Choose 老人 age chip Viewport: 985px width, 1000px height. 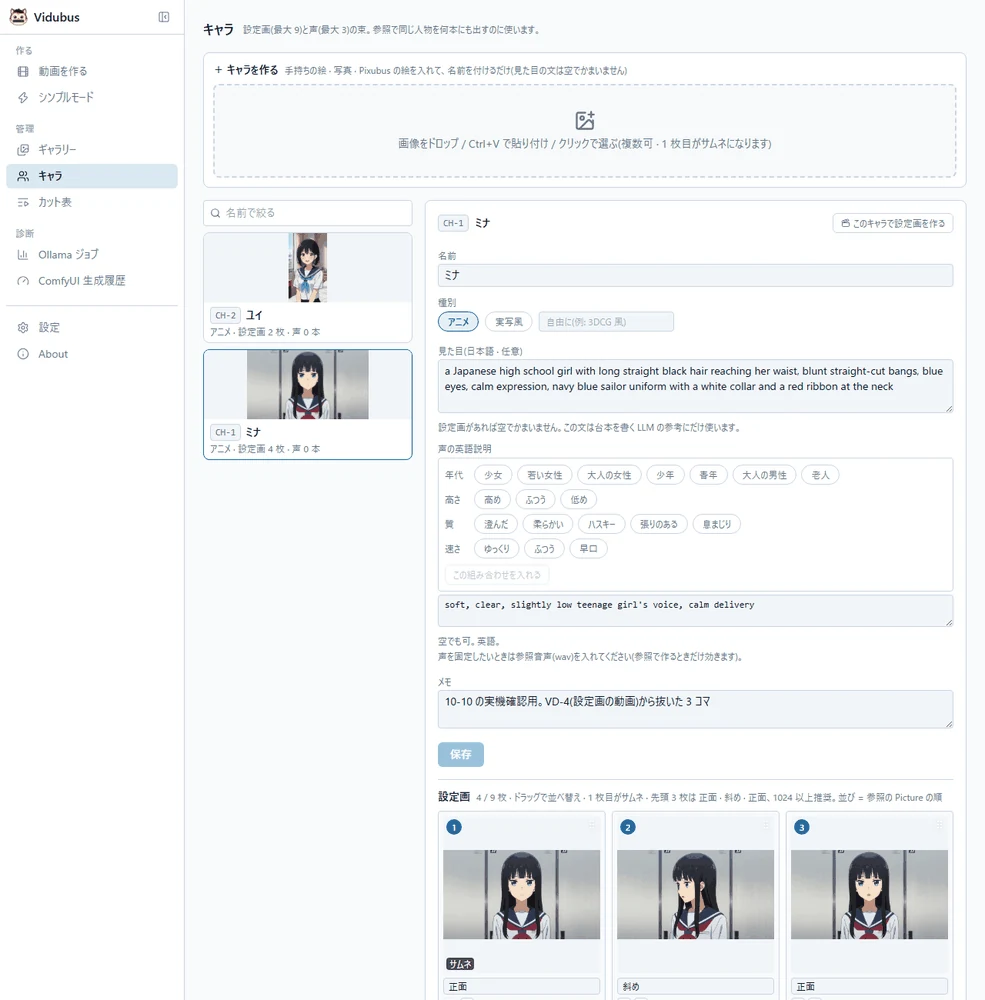pyautogui.click(x=820, y=475)
